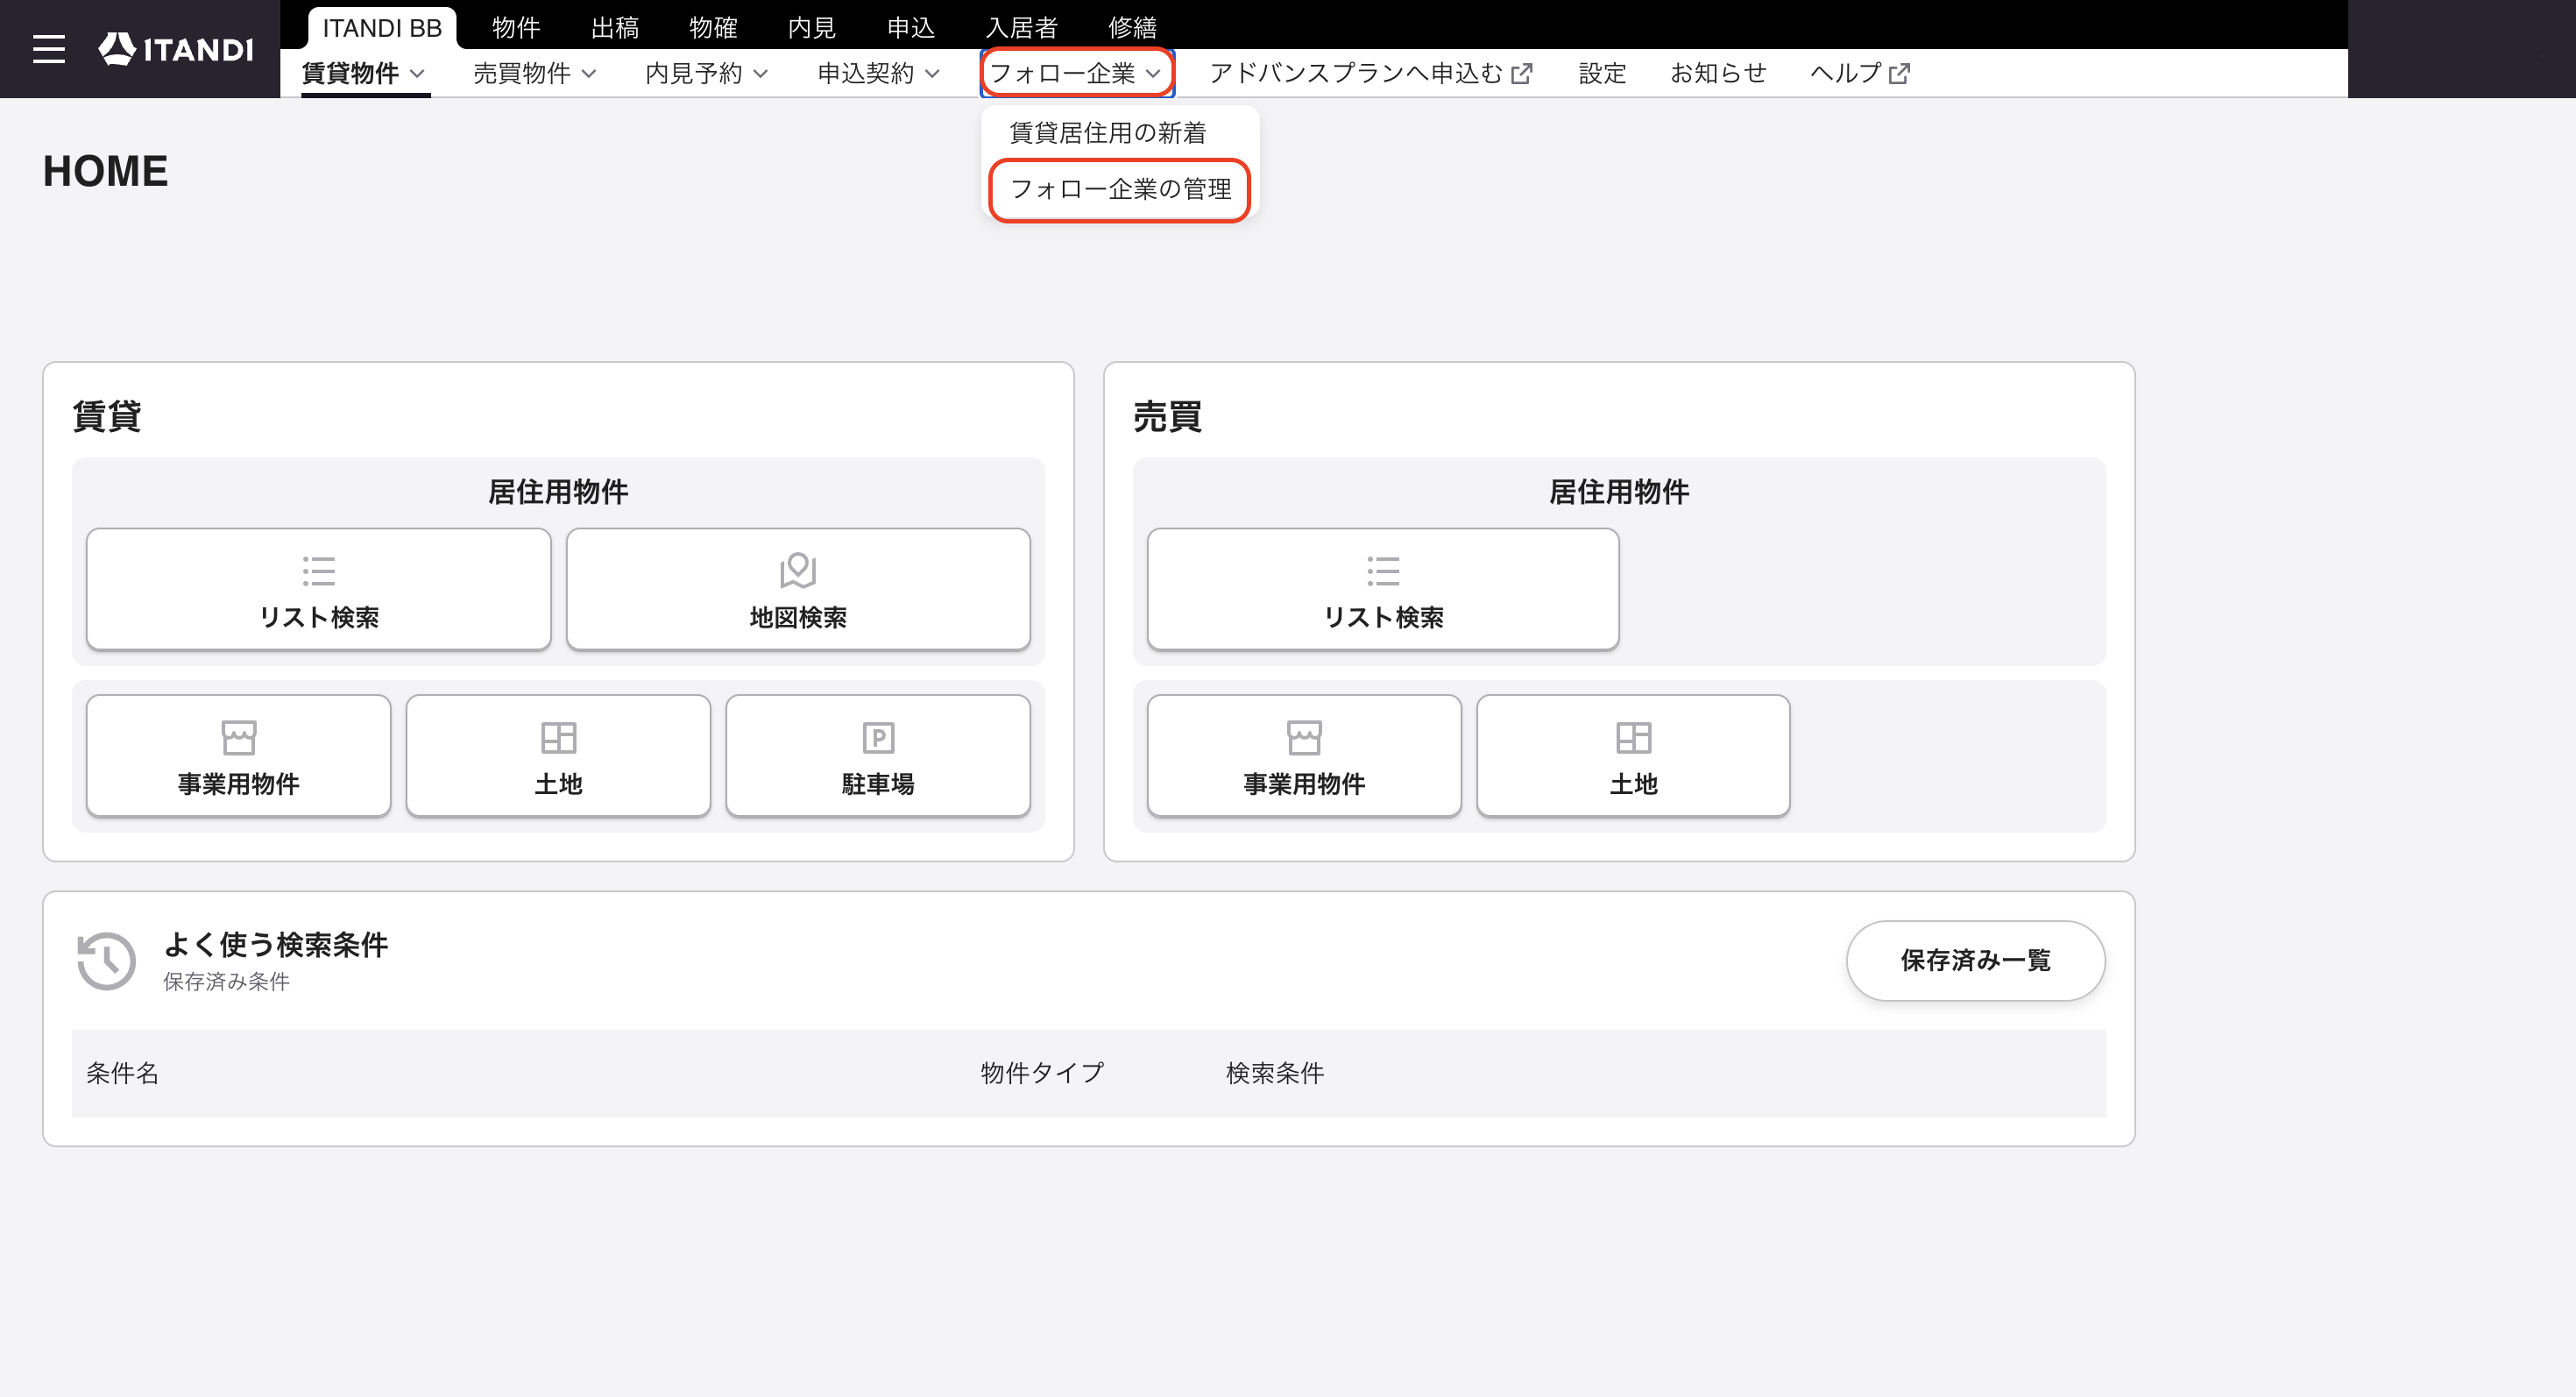Screen dimensions: 2576x1397
Task: Click the 売買 リスト検索 button
Action: pyautogui.click(x=1383, y=589)
